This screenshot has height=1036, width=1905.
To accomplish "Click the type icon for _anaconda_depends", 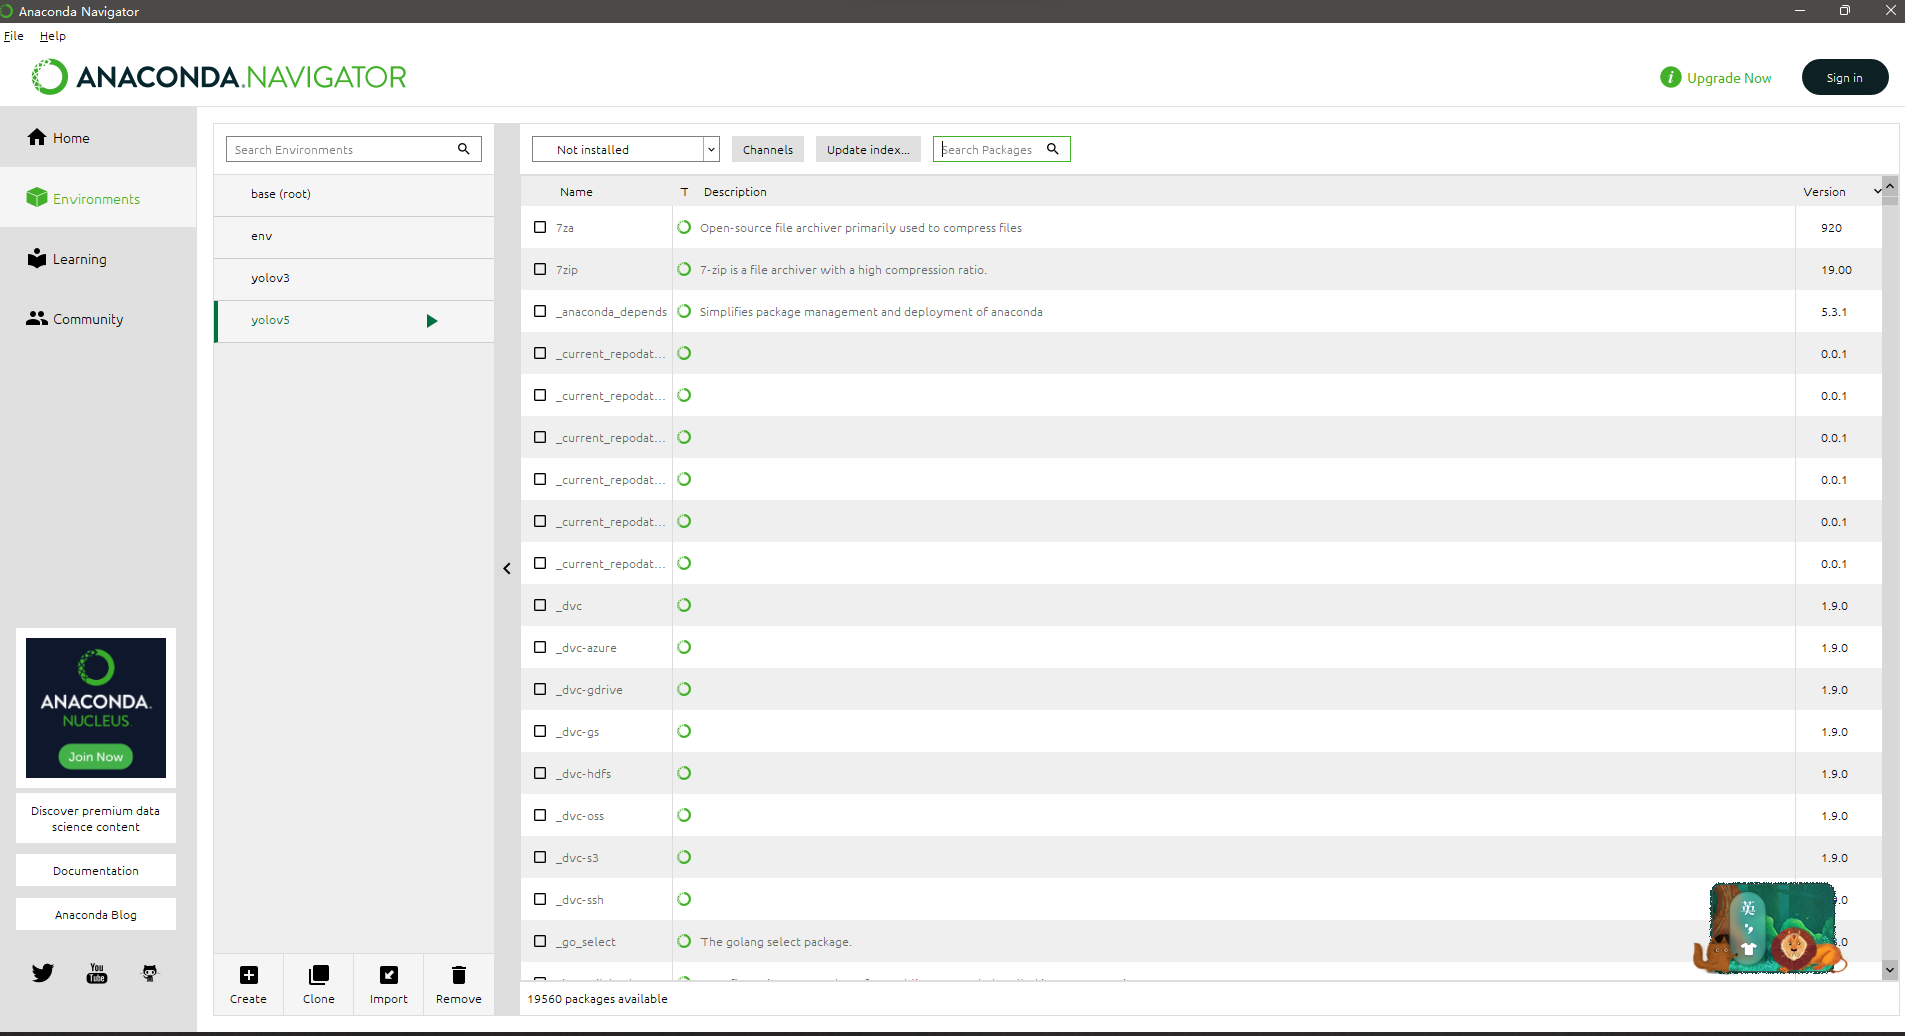I will point(685,312).
